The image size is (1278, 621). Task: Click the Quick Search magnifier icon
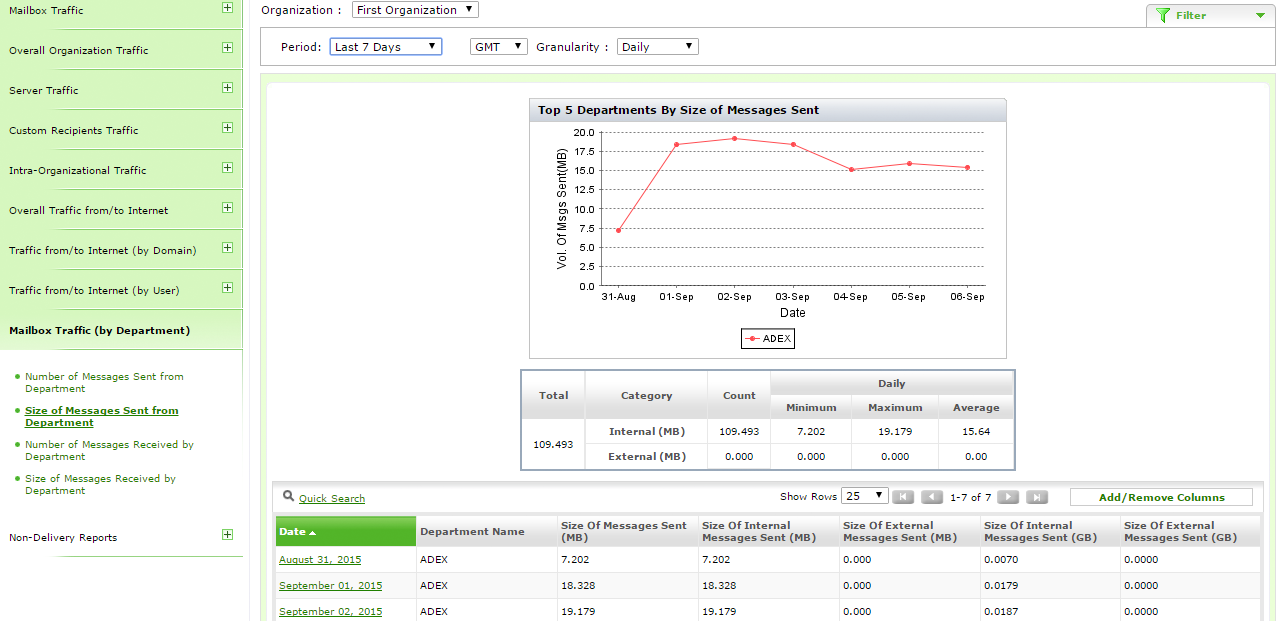(288, 496)
